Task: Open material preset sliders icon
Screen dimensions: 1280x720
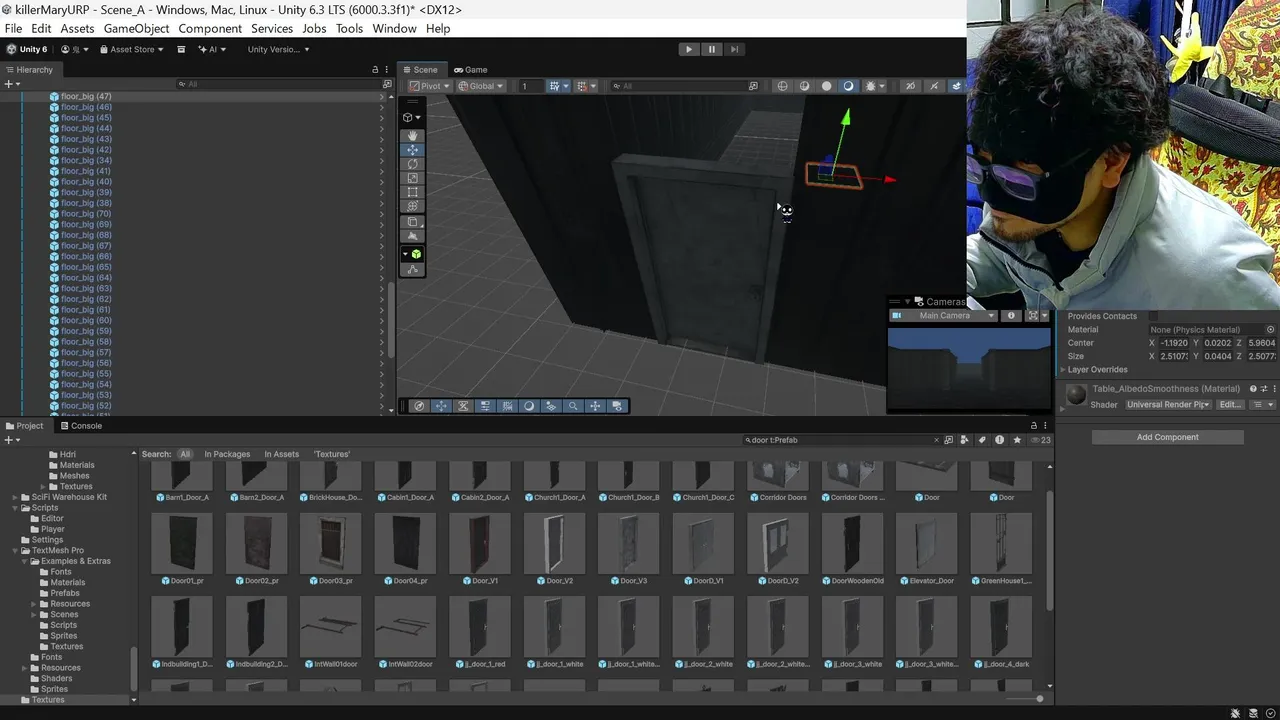Action: coord(1264,389)
